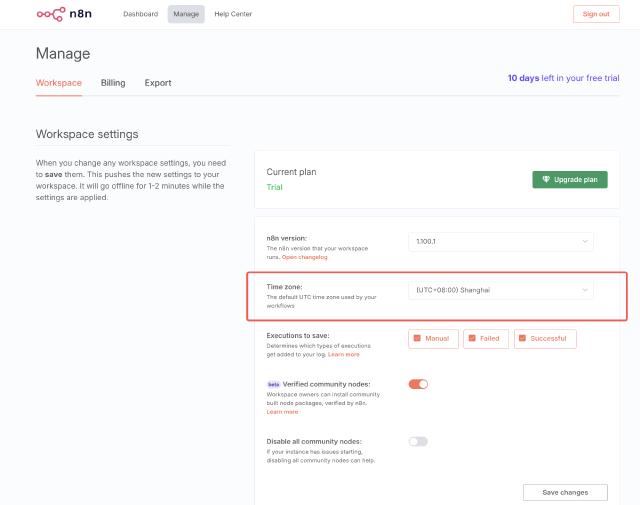The height and width of the screenshot is (505, 640).
Task: Click the n8n logo icon
Action: click(49, 14)
